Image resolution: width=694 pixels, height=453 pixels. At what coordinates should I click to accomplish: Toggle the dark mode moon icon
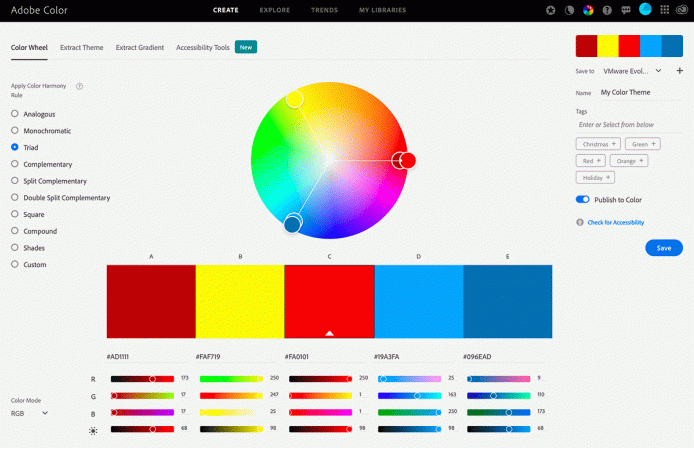[x=570, y=10]
